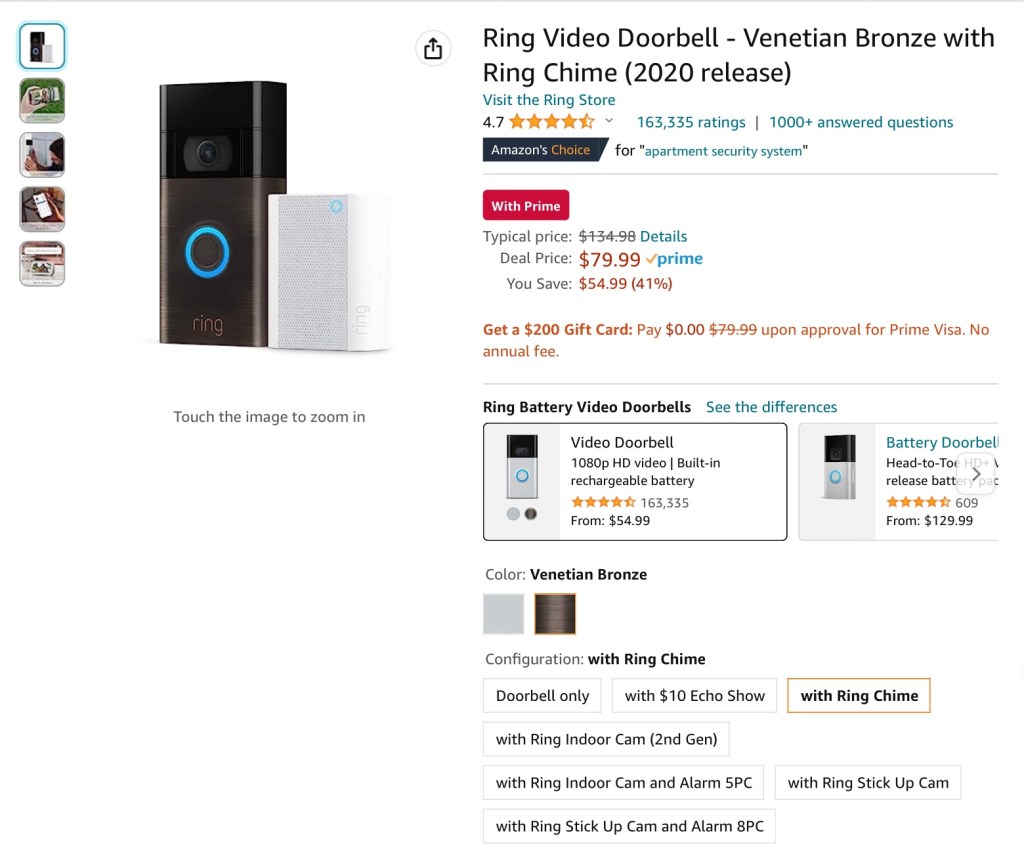Click the share icon above product image
The image size is (1024, 850).
tap(432, 48)
